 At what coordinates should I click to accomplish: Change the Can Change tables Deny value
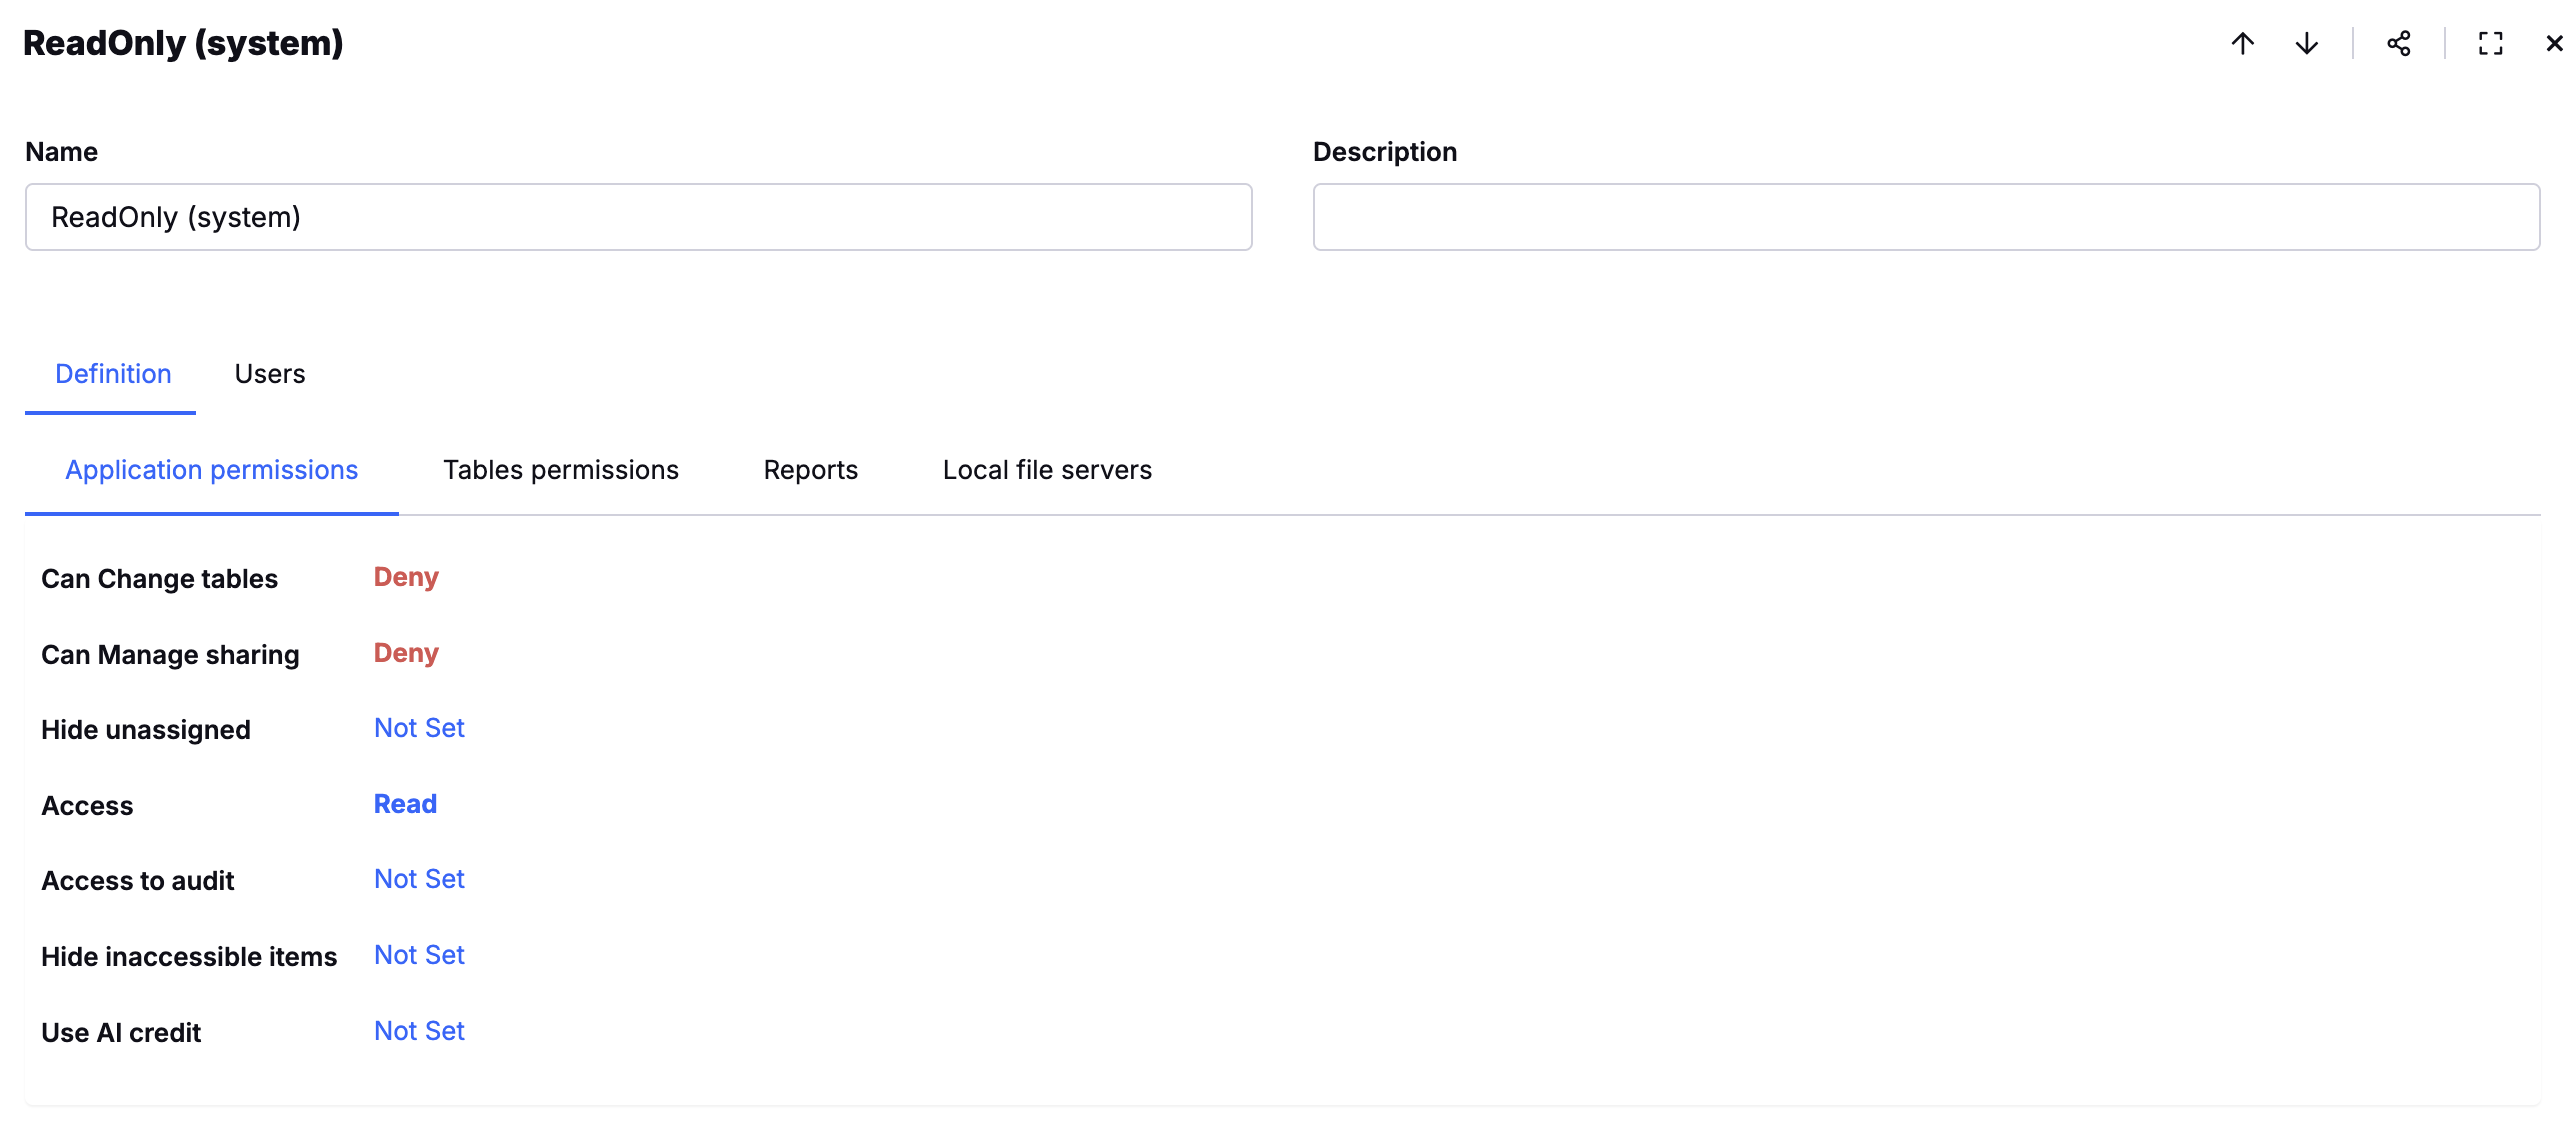(406, 577)
